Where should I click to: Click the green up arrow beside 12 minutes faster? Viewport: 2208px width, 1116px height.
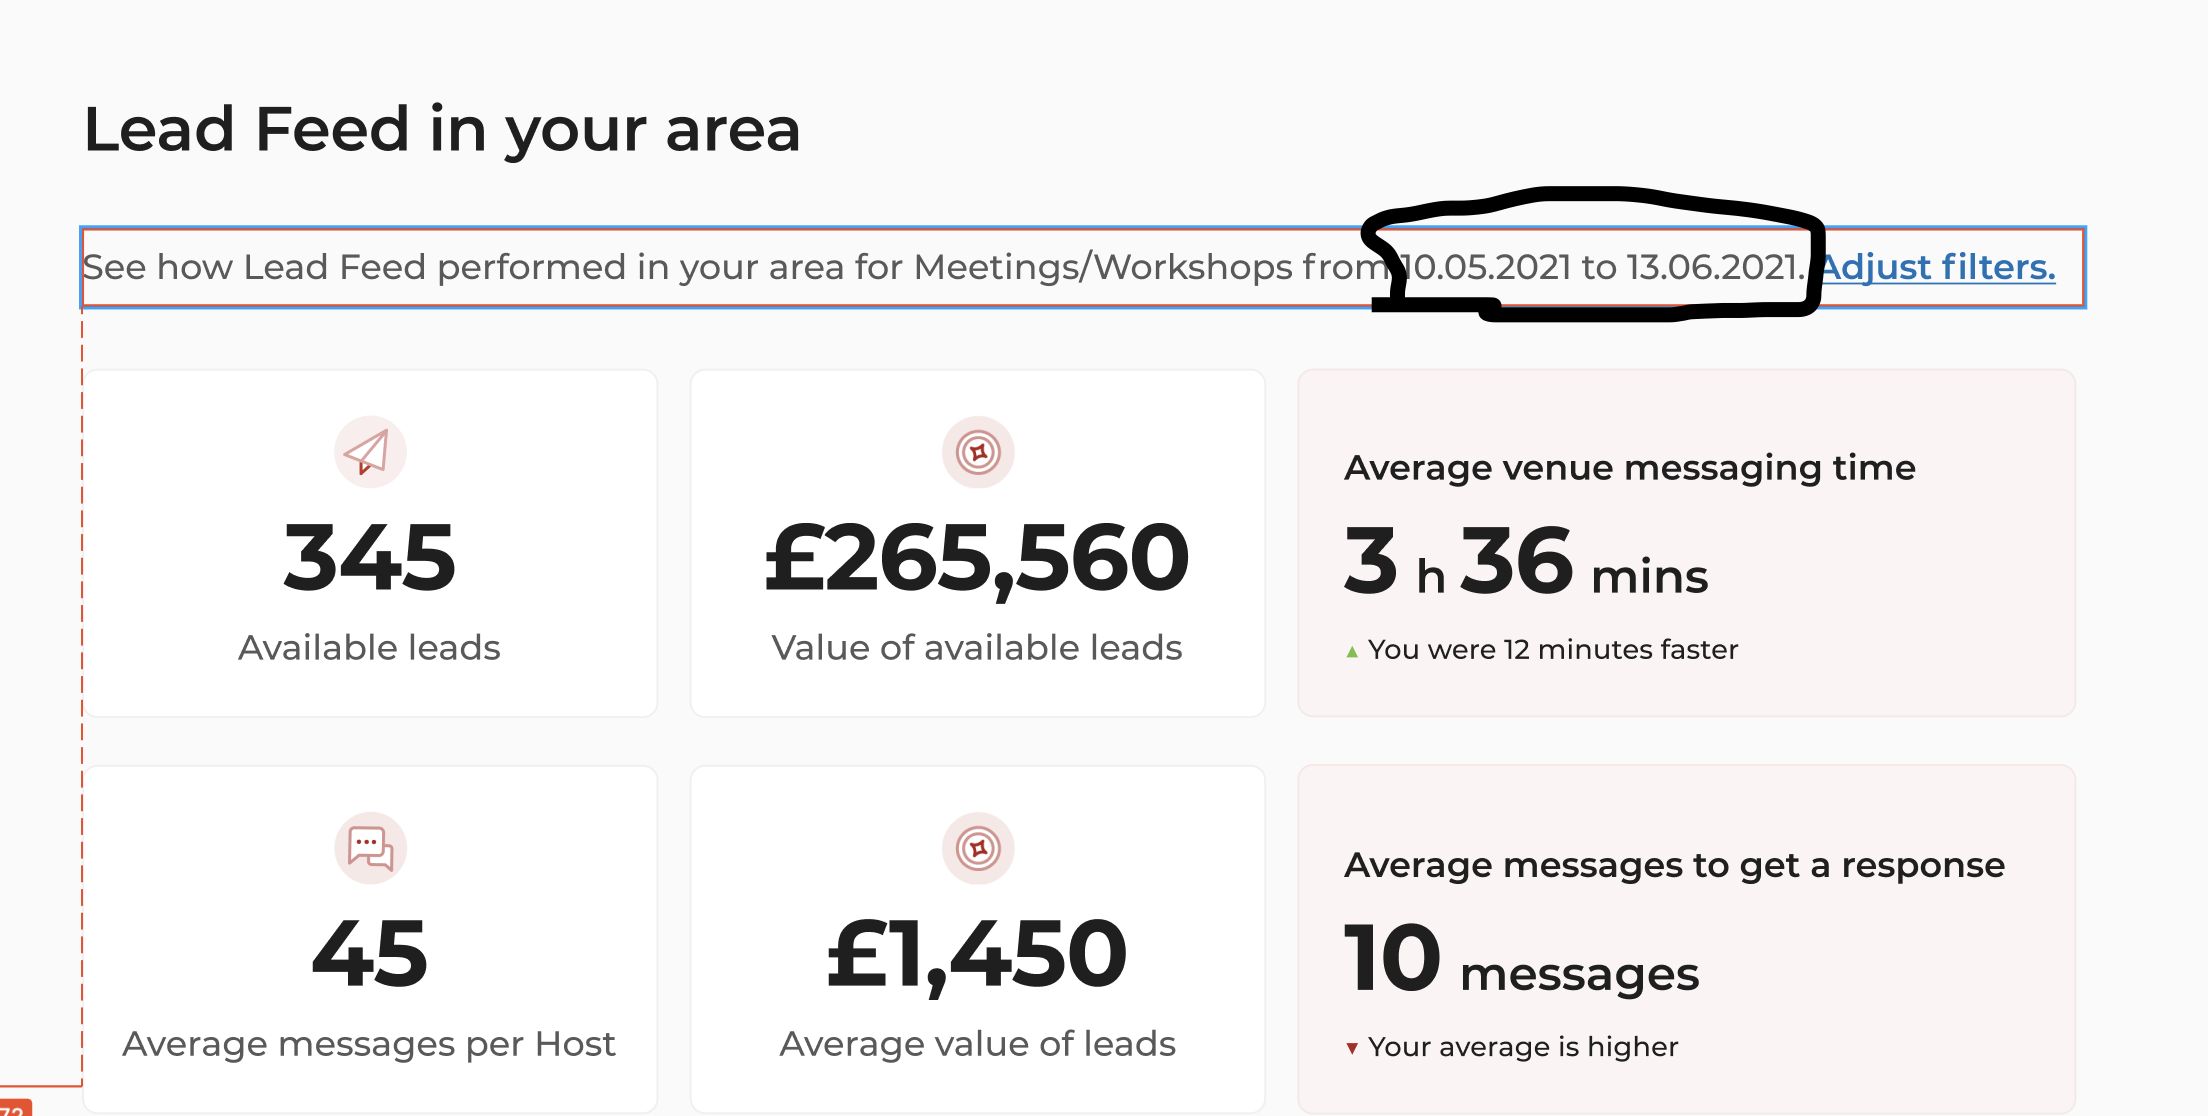[1352, 652]
